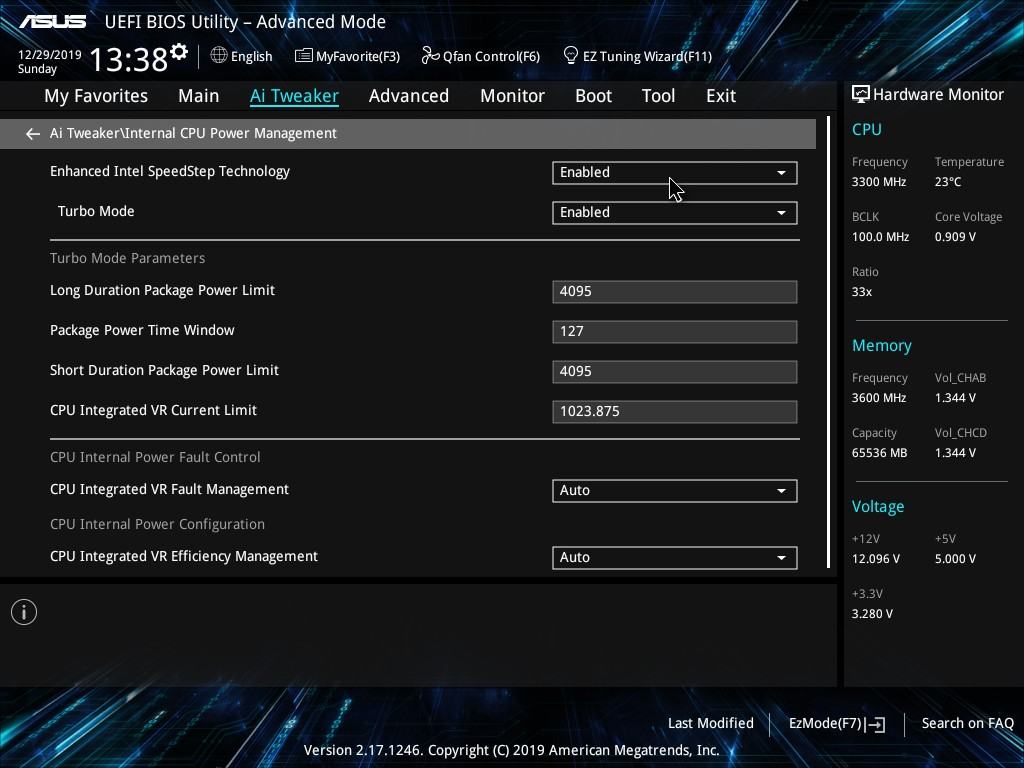Click EZ Tuning Wizard(F11) label
The width and height of the screenshot is (1024, 768).
click(x=647, y=56)
